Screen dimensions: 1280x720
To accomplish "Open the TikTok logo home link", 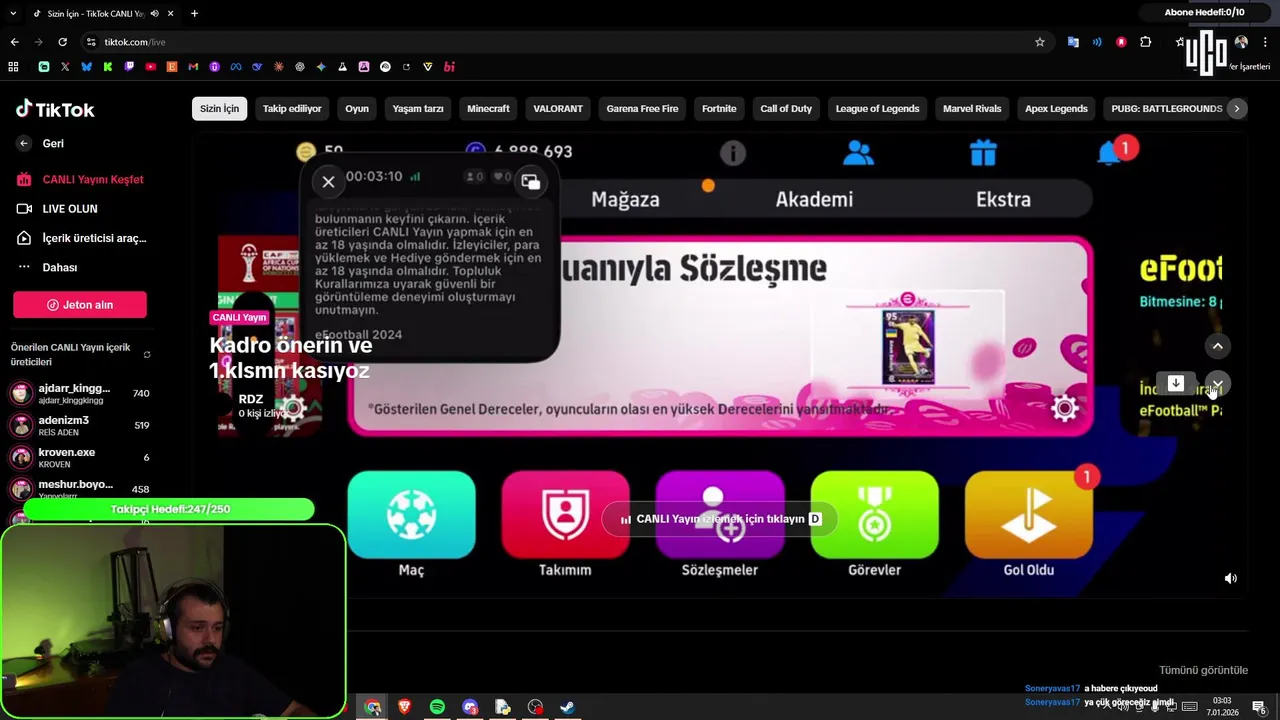I will click(55, 109).
